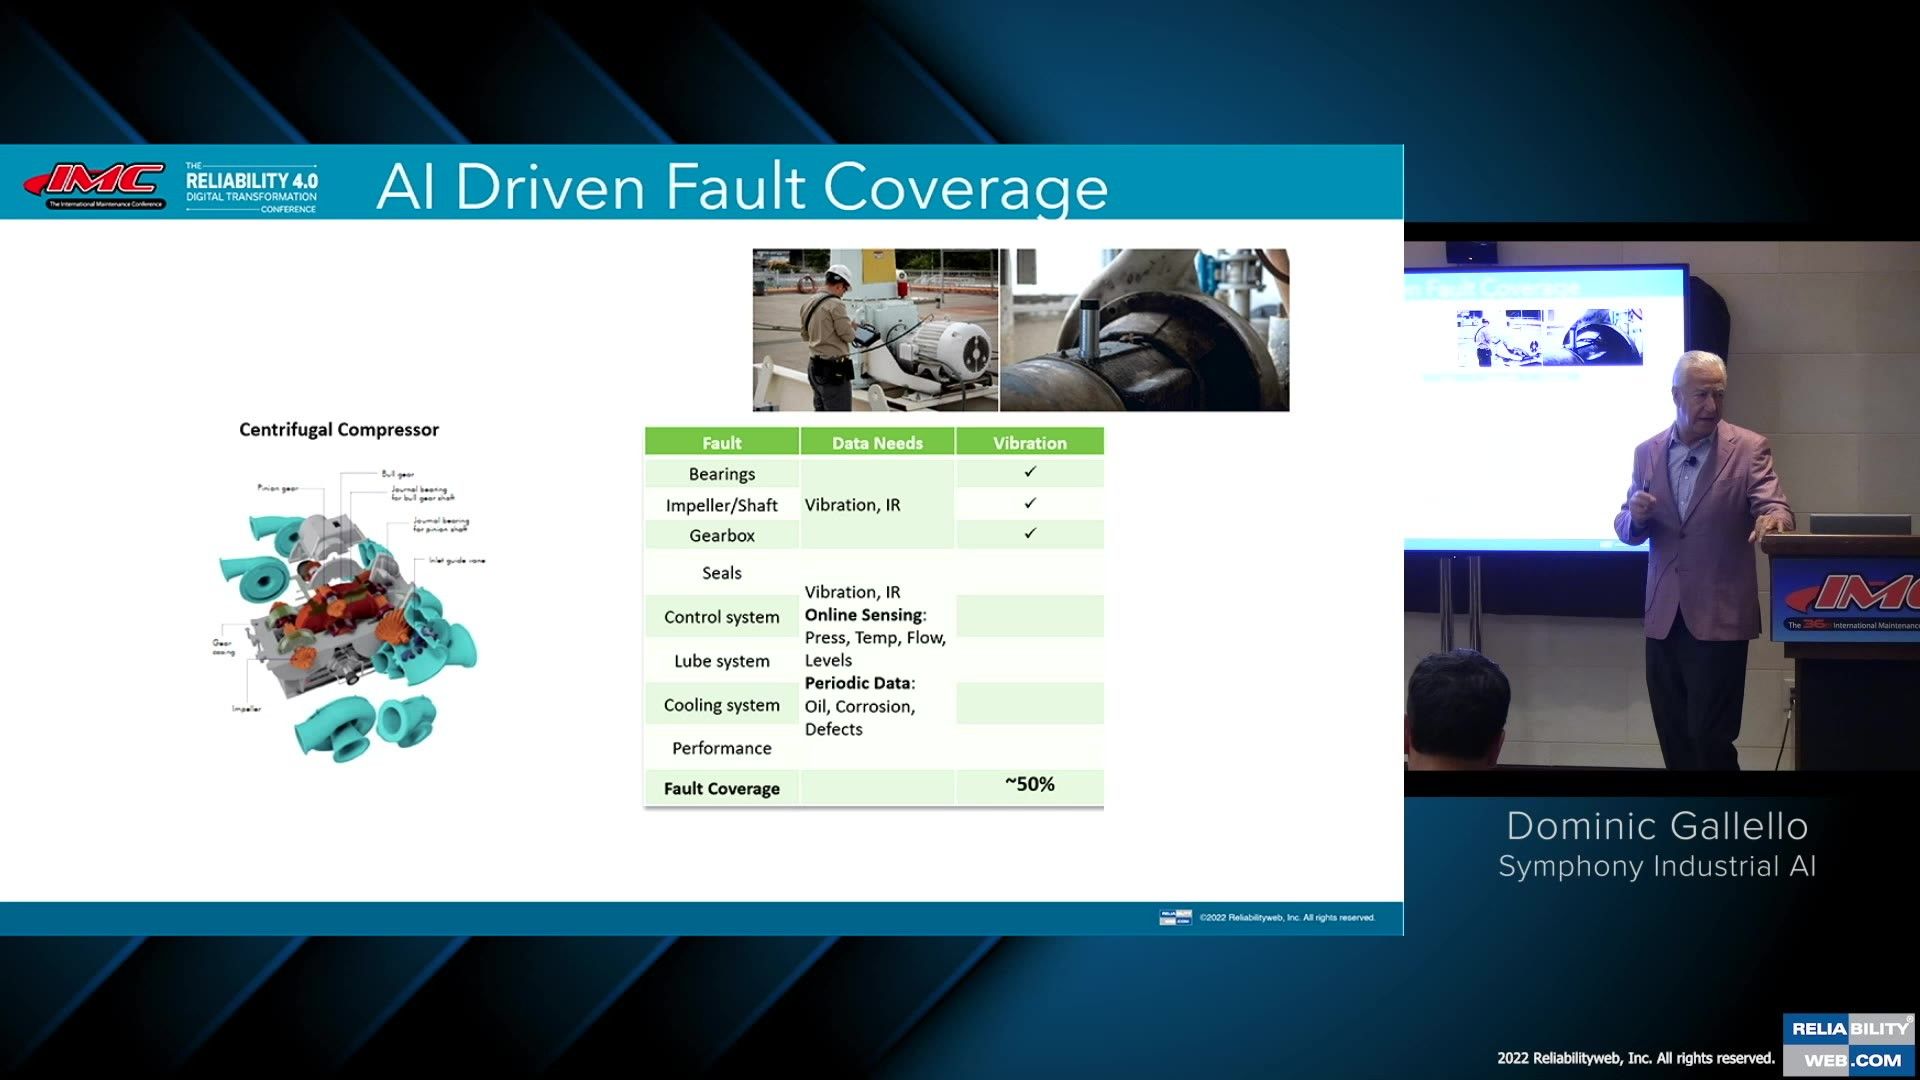Select the Data Needs column header
The height and width of the screenshot is (1080, 1920).
click(x=877, y=442)
